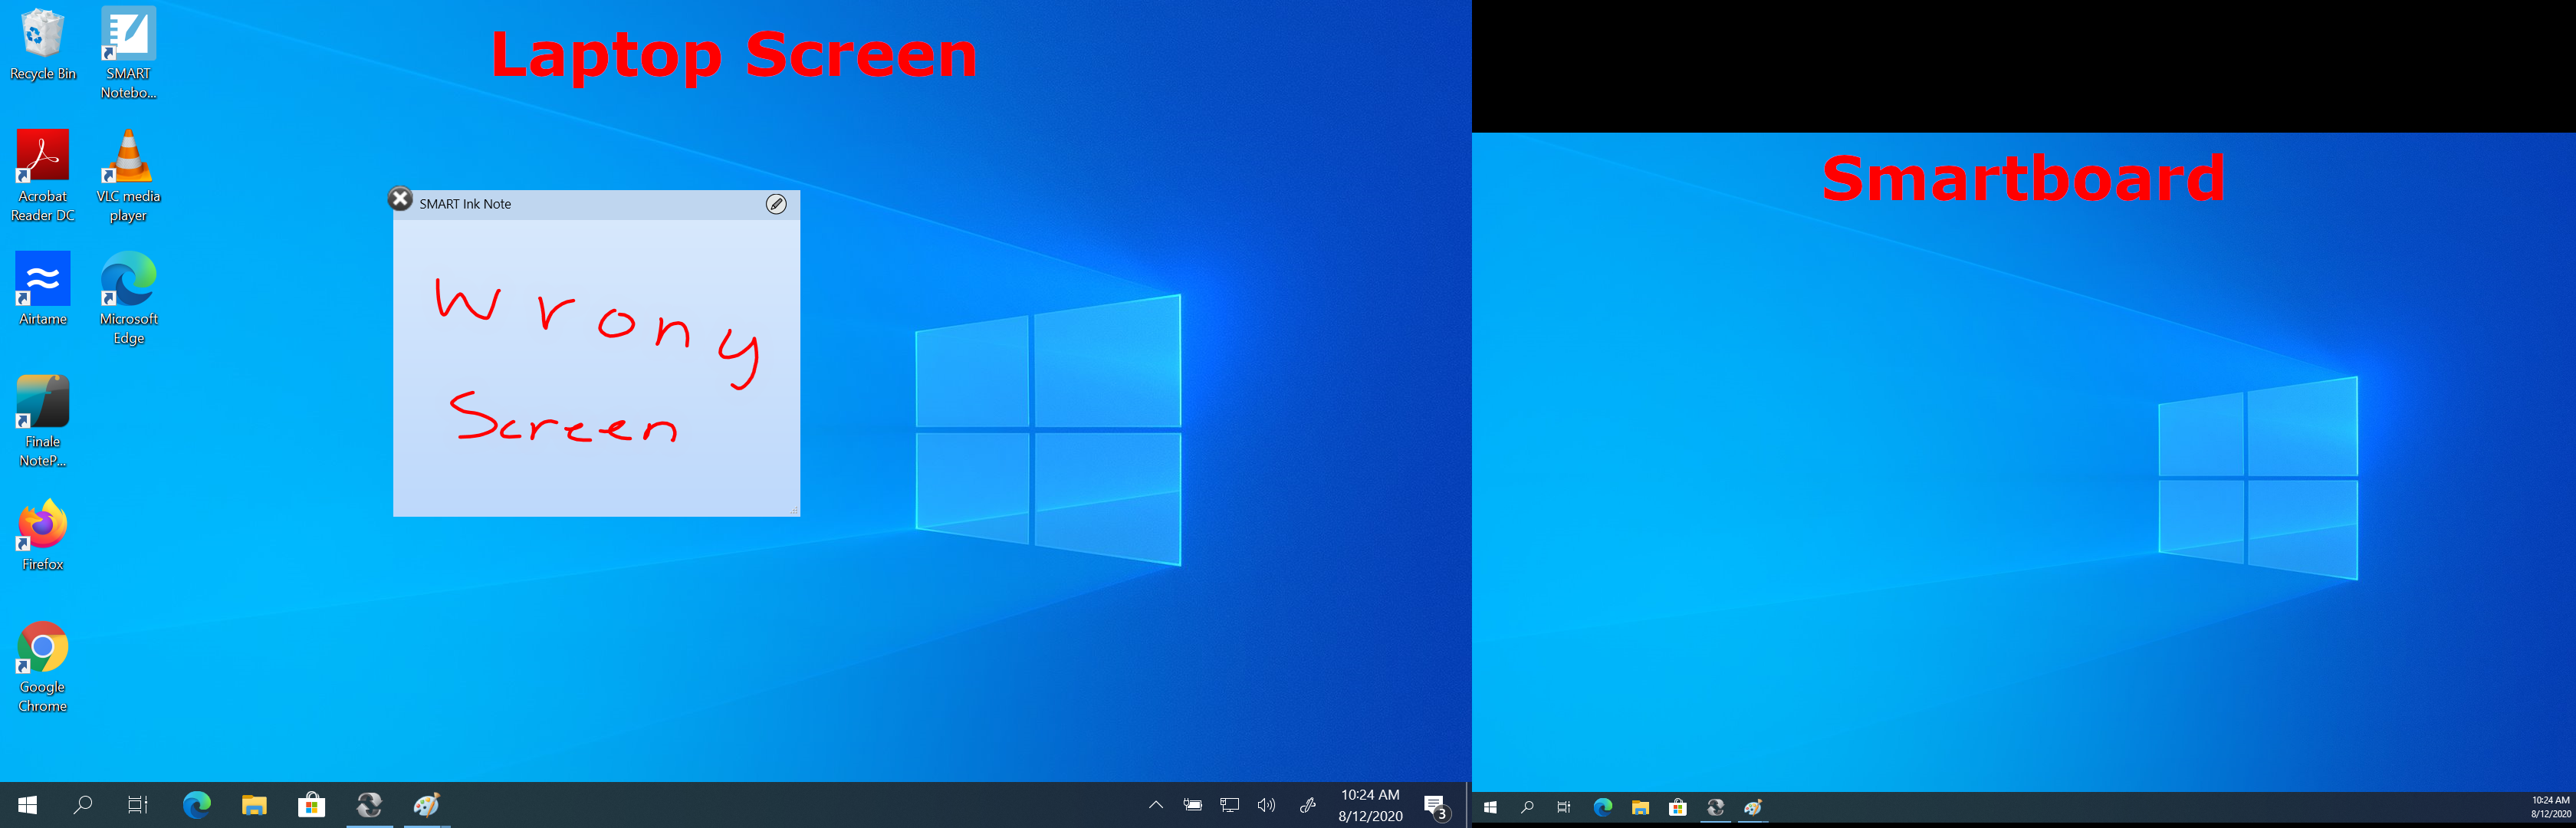Close the SMART Ink Note window
This screenshot has width=2576, height=828.
click(x=400, y=198)
